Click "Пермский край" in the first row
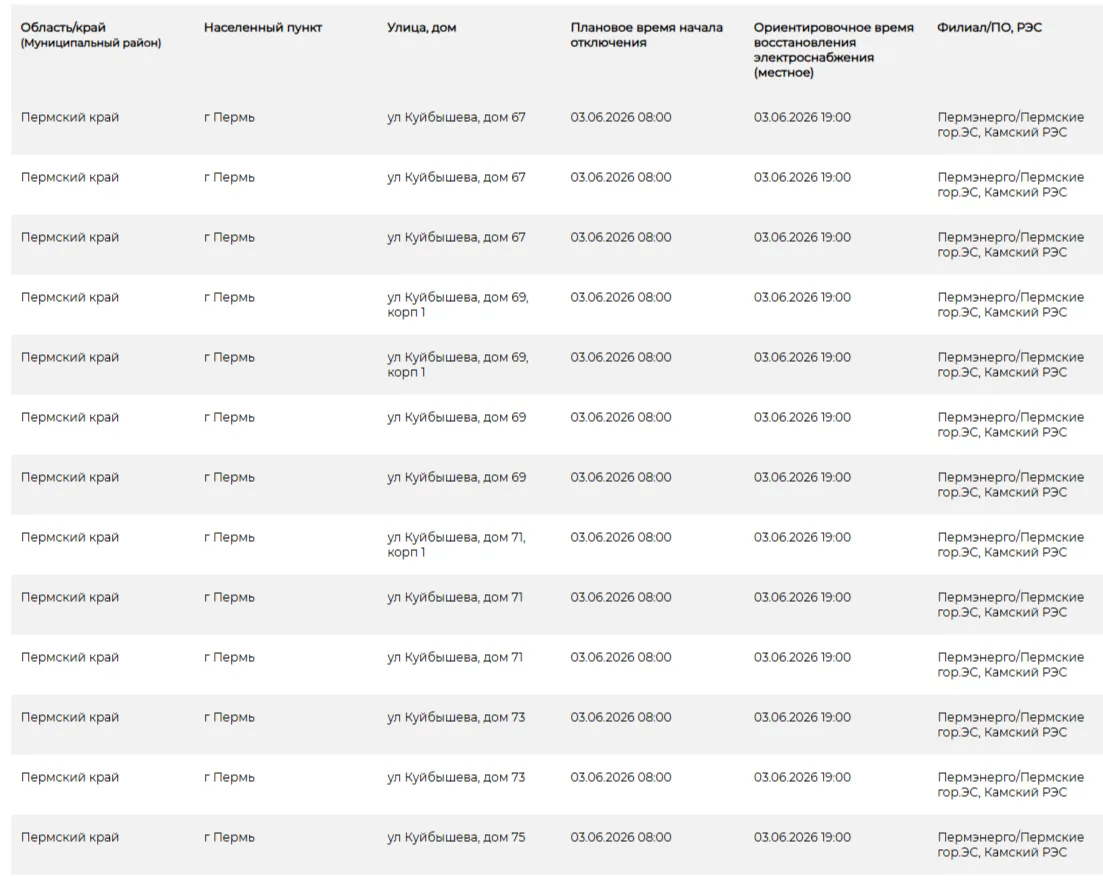The width and height of the screenshot is (1103, 896). (70, 117)
